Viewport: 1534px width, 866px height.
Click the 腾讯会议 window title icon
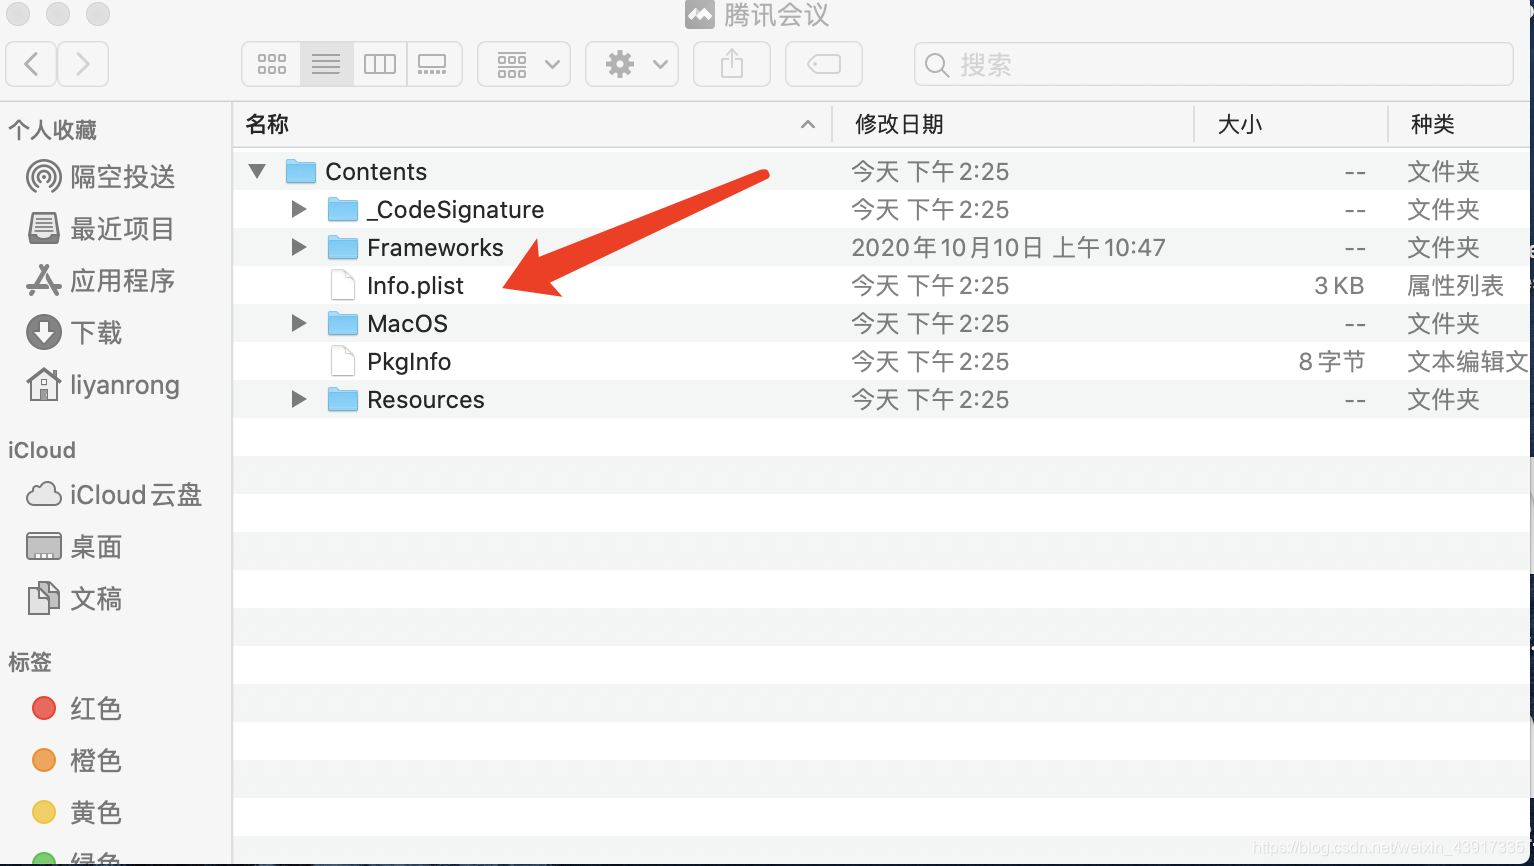tap(700, 14)
